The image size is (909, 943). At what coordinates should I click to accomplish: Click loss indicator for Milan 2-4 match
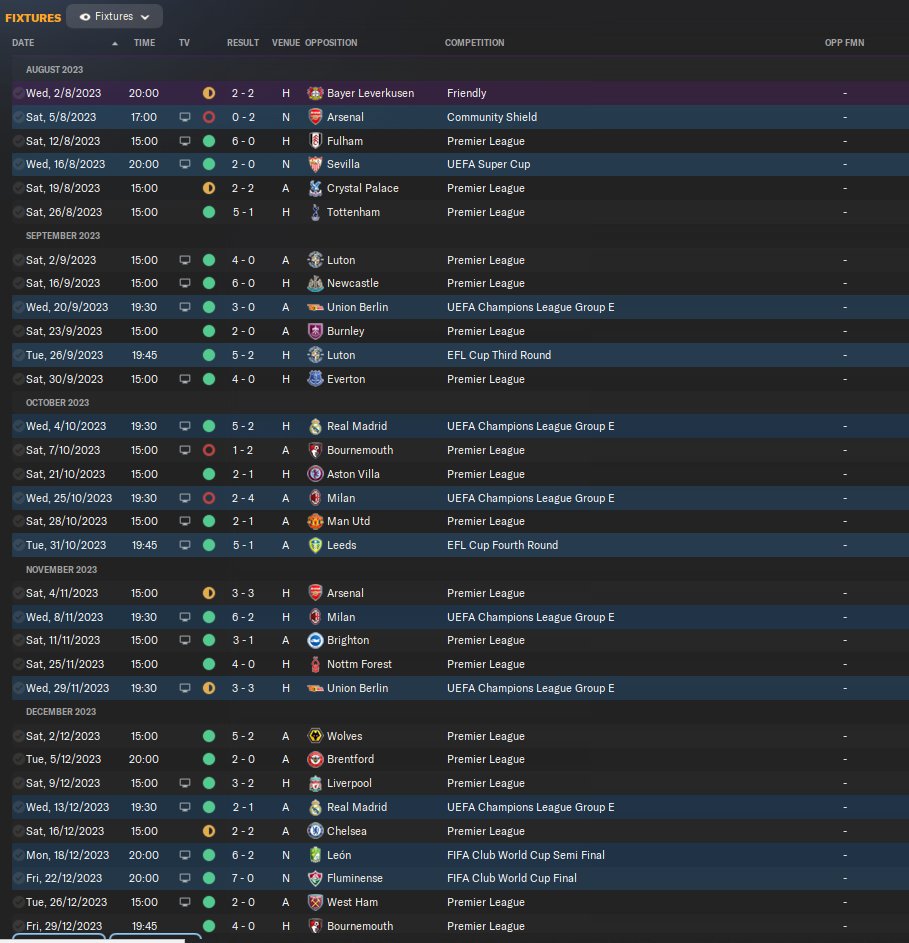[209, 498]
